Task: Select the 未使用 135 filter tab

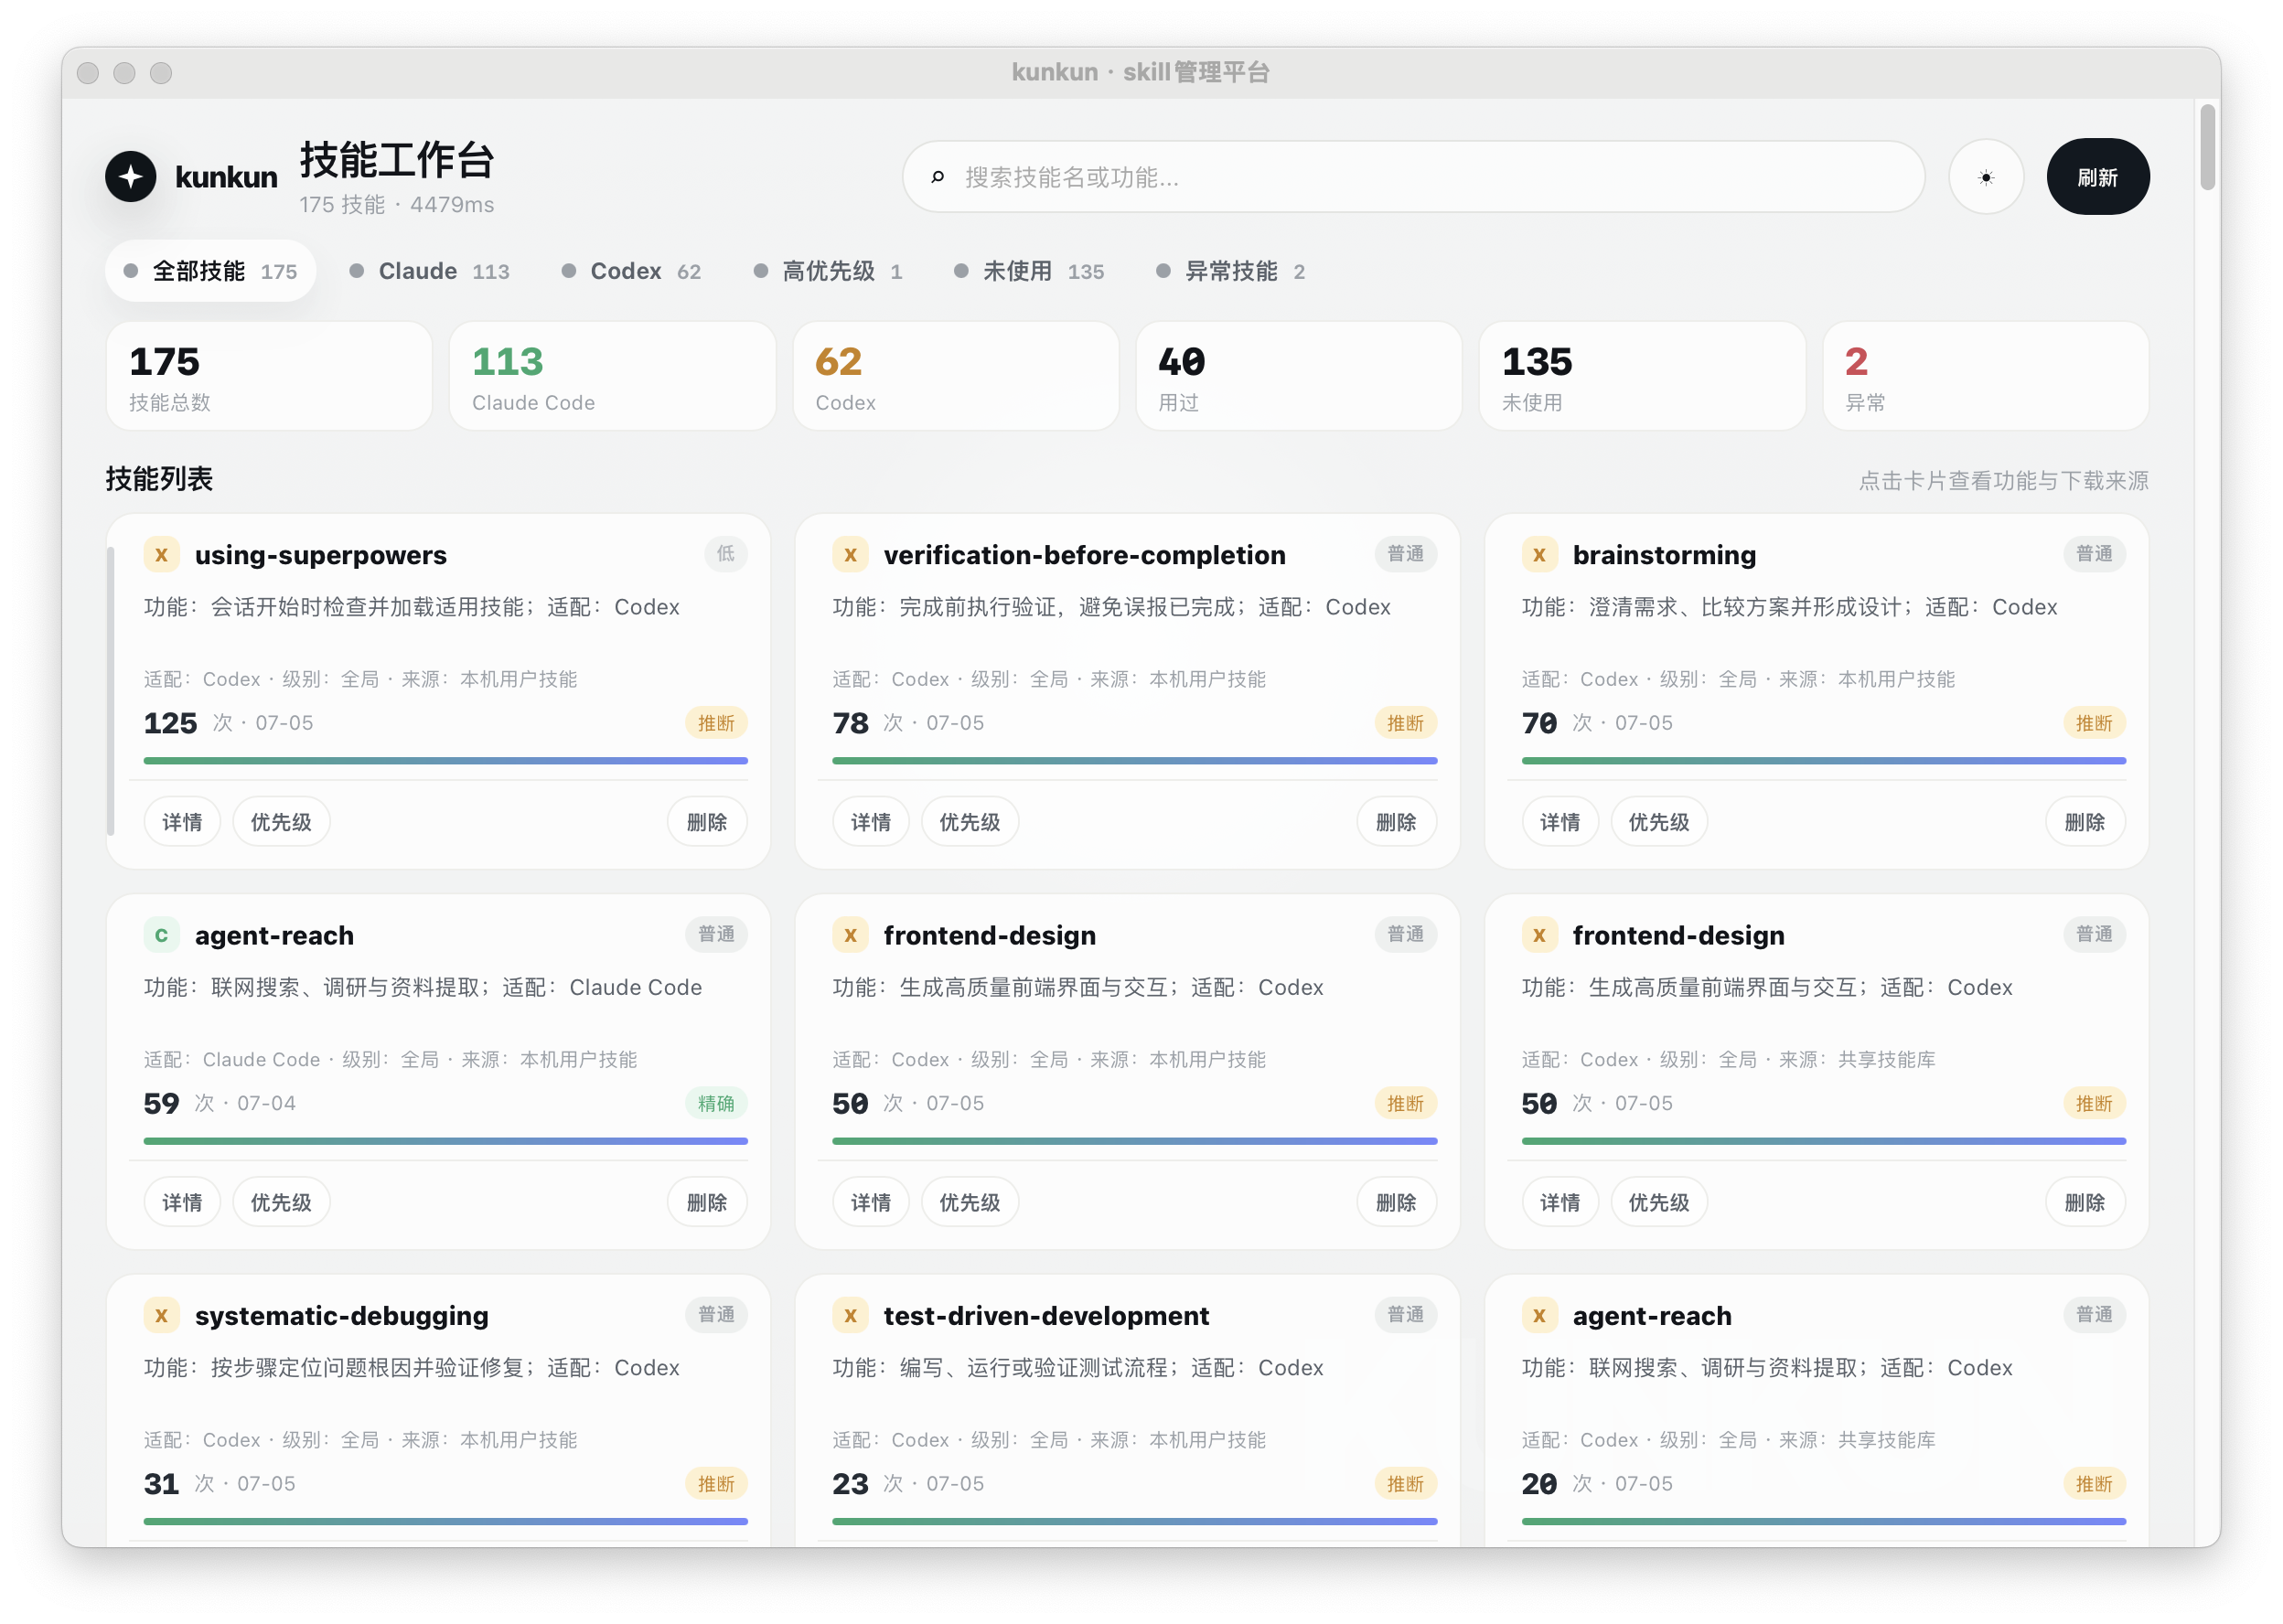Action: (1029, 271)
